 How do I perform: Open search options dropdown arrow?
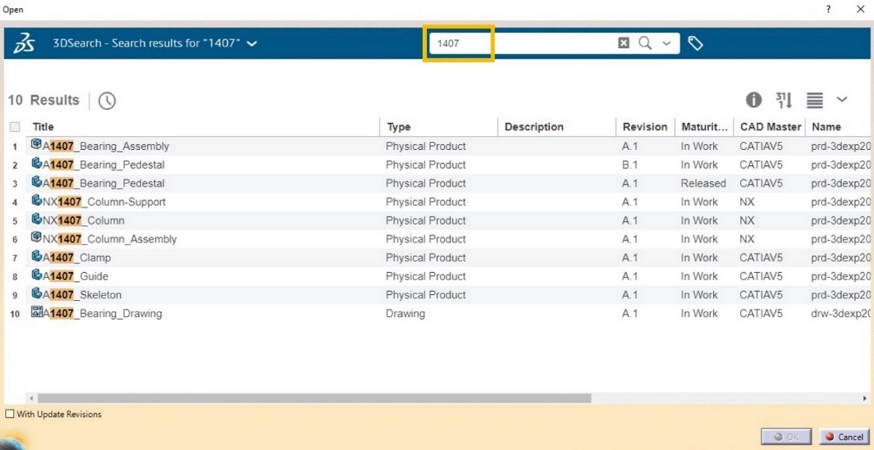[667, 43]
